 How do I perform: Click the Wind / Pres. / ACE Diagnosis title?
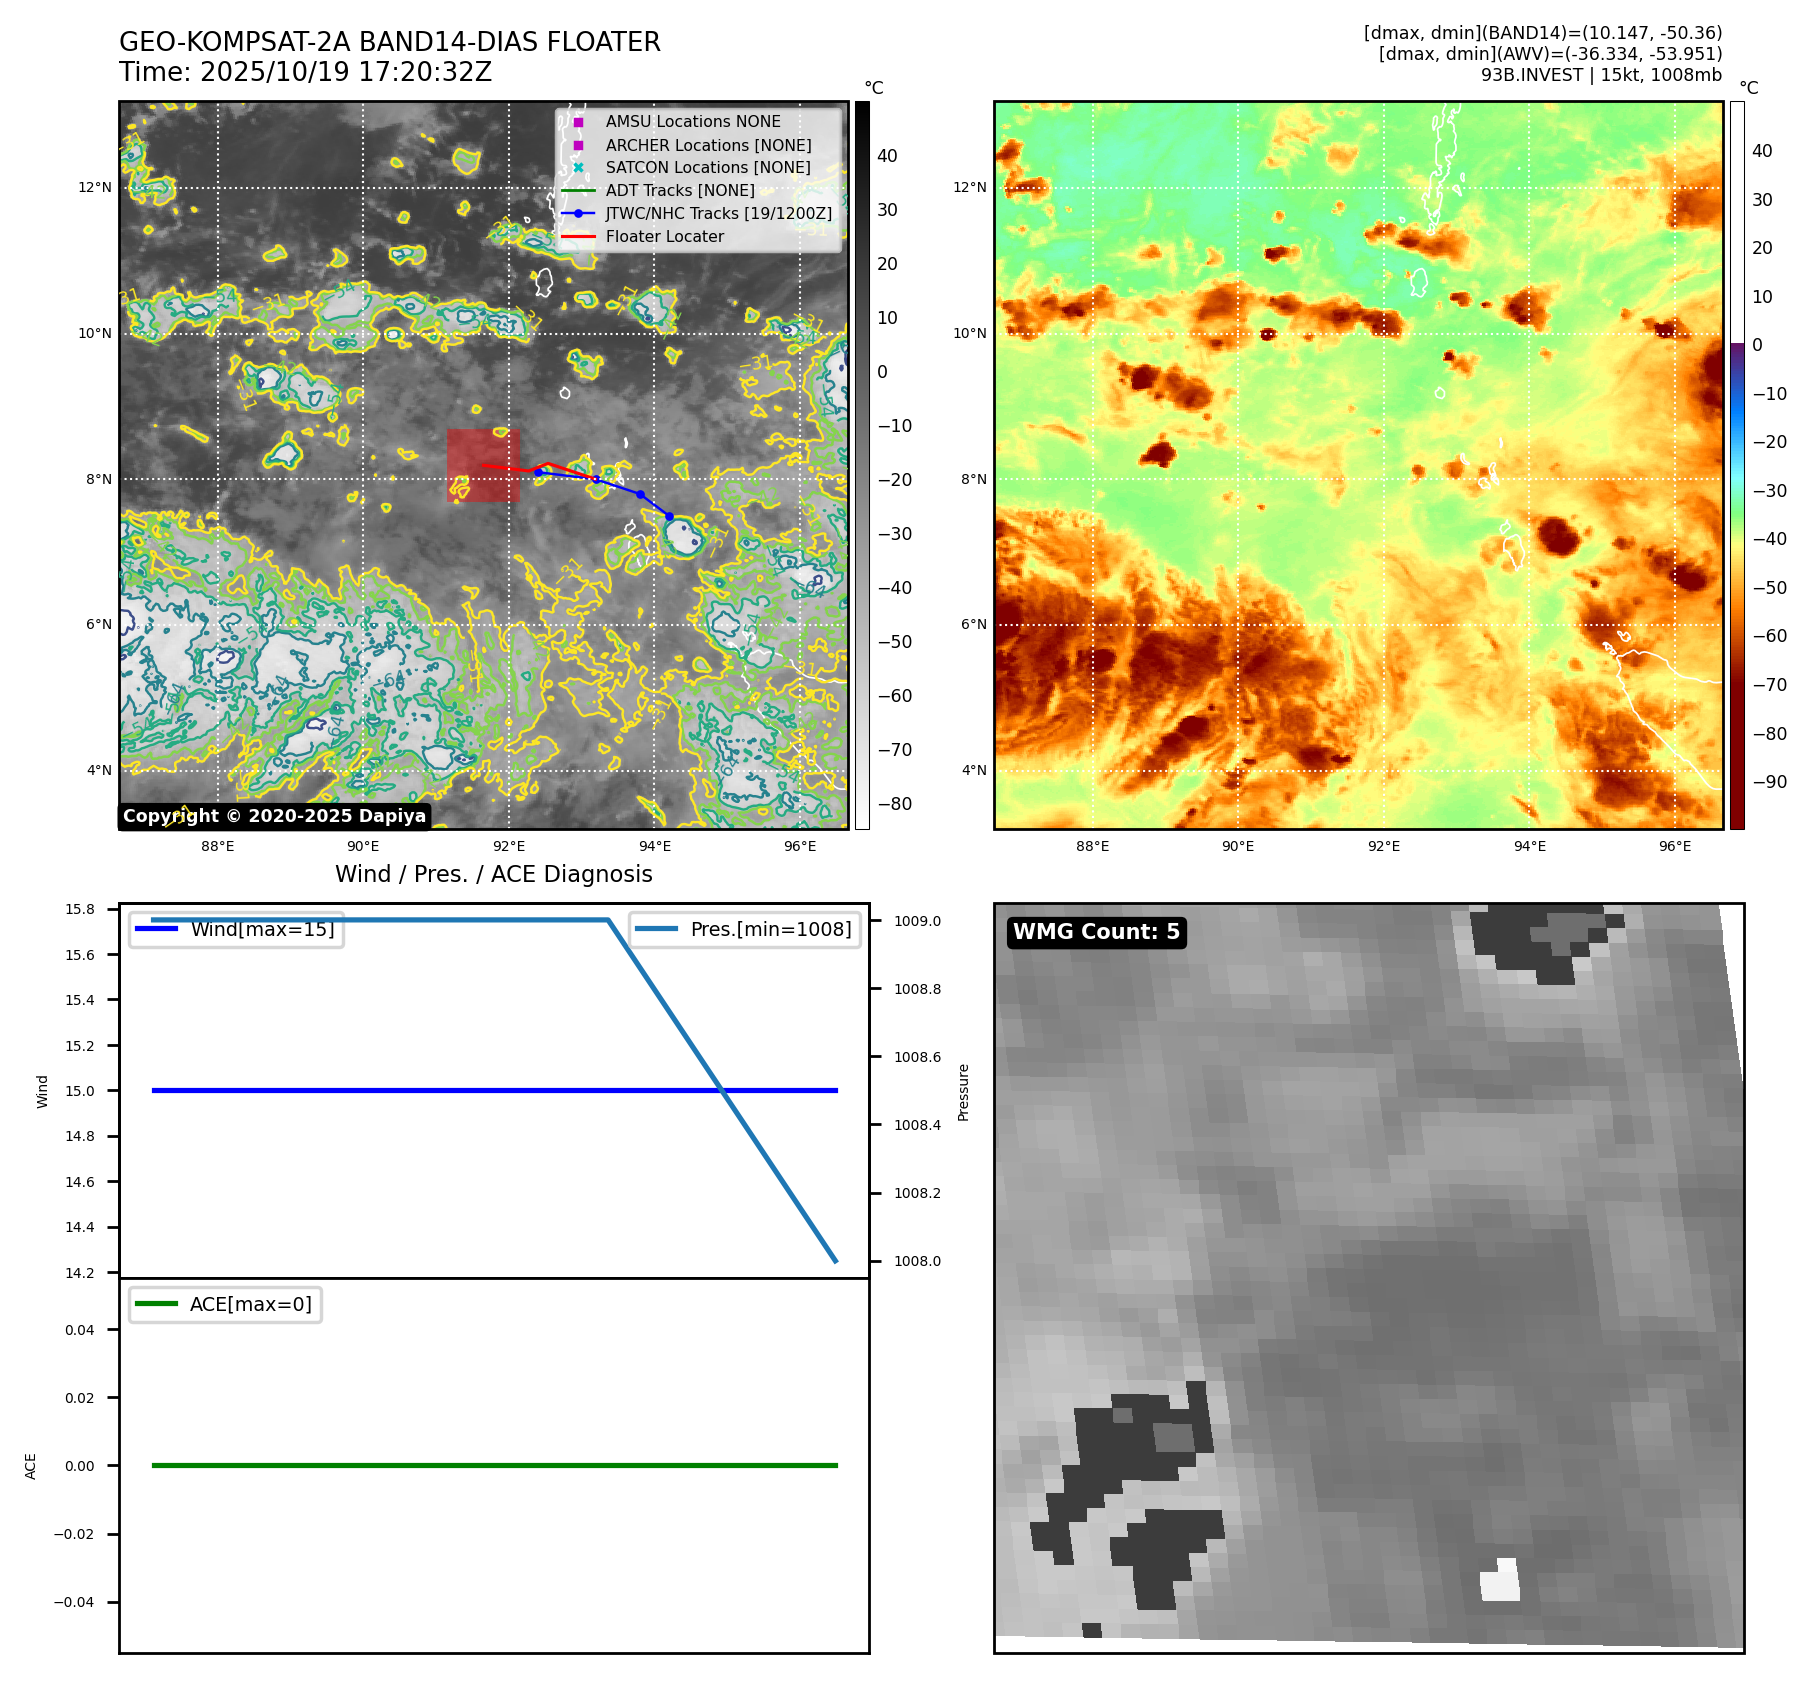[x=493, y=874]
